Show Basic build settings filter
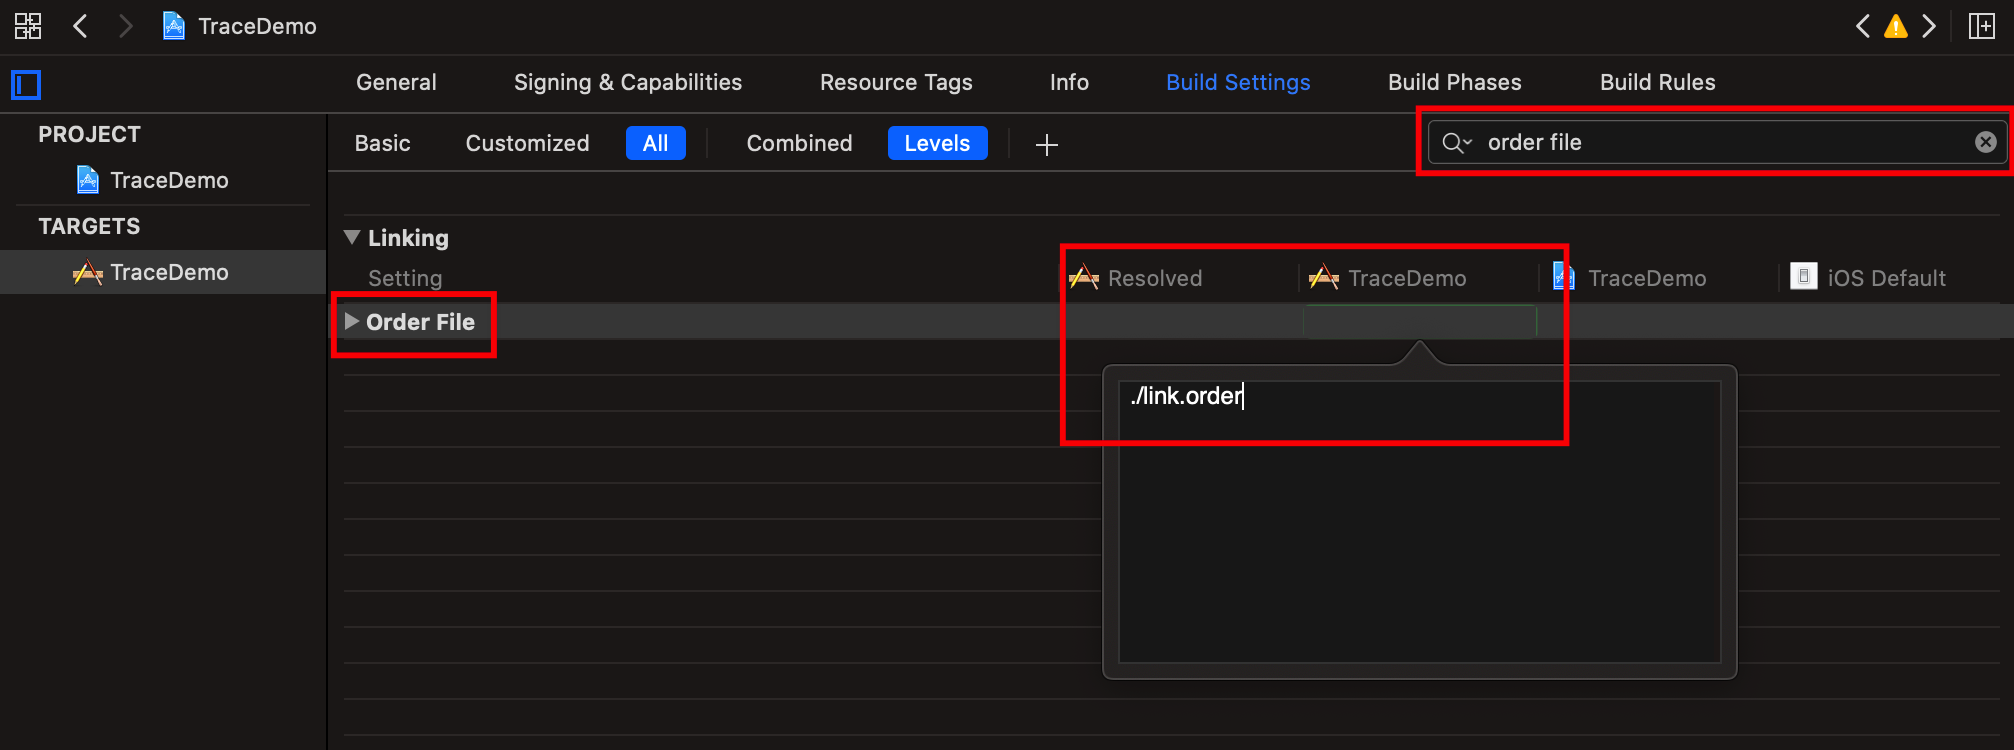Image resolution: width=2014 pixels, height=750 pixels. [x=383, y=143]
